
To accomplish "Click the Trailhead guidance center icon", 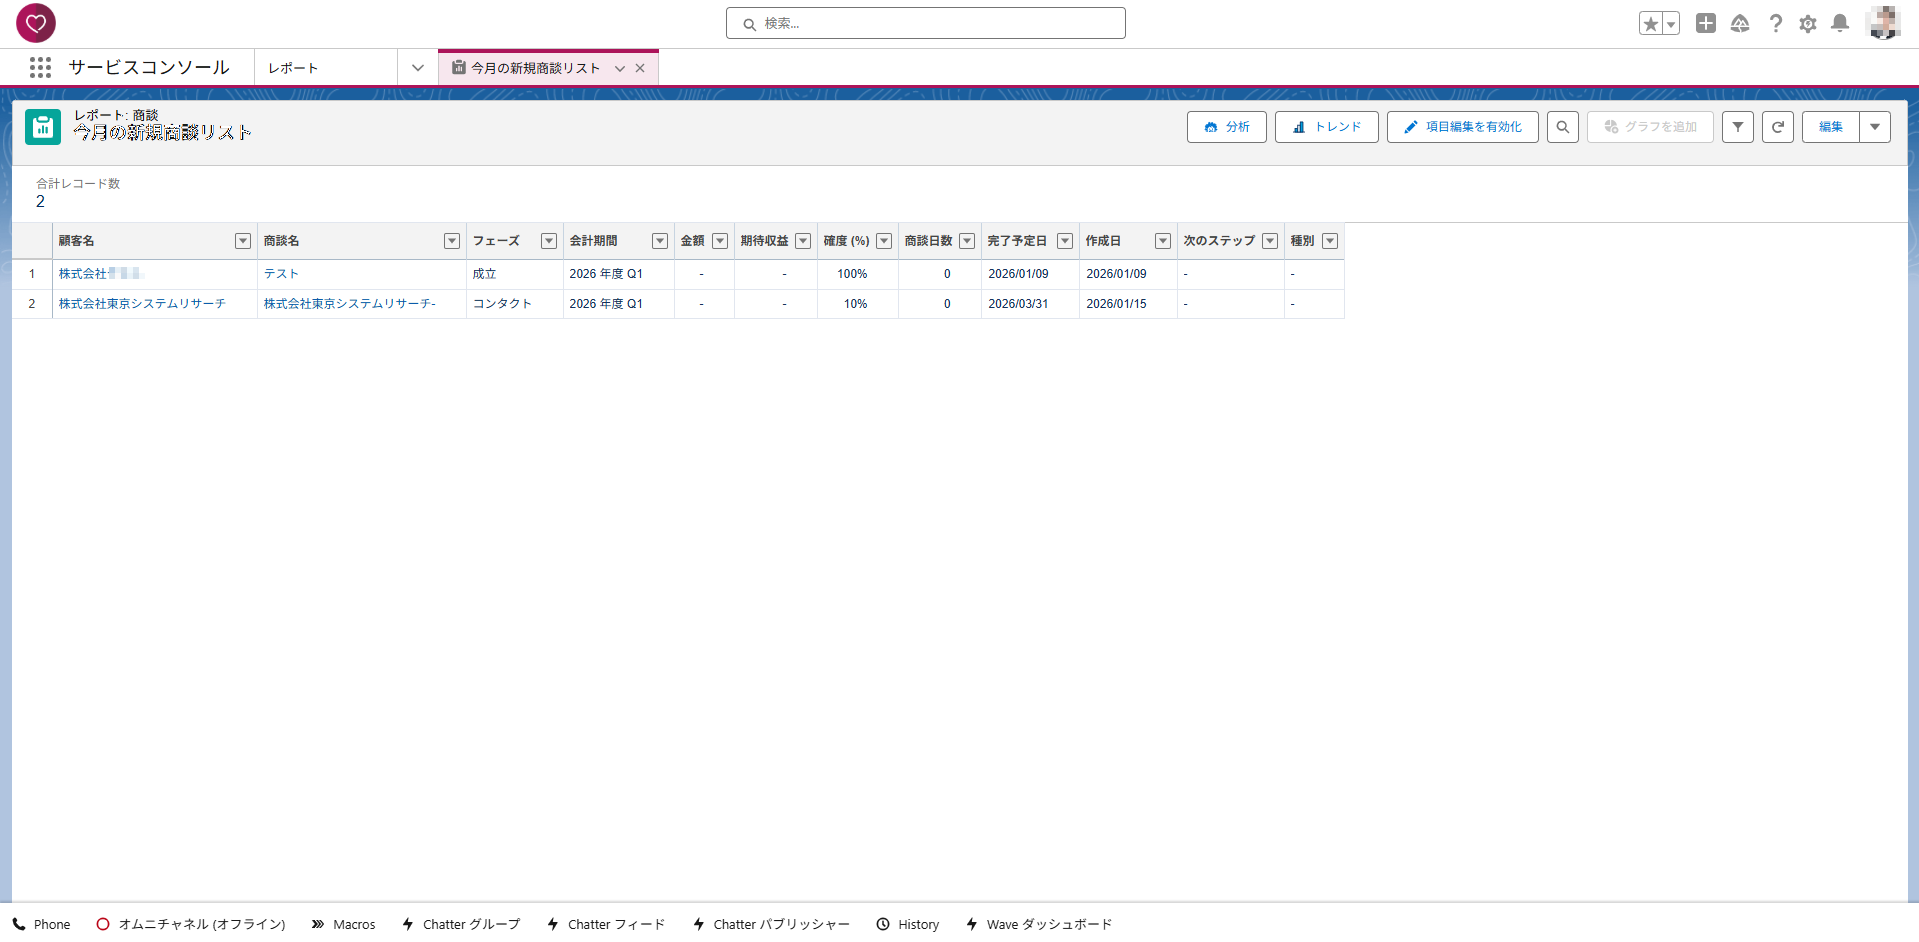I will coord(1740,23).
